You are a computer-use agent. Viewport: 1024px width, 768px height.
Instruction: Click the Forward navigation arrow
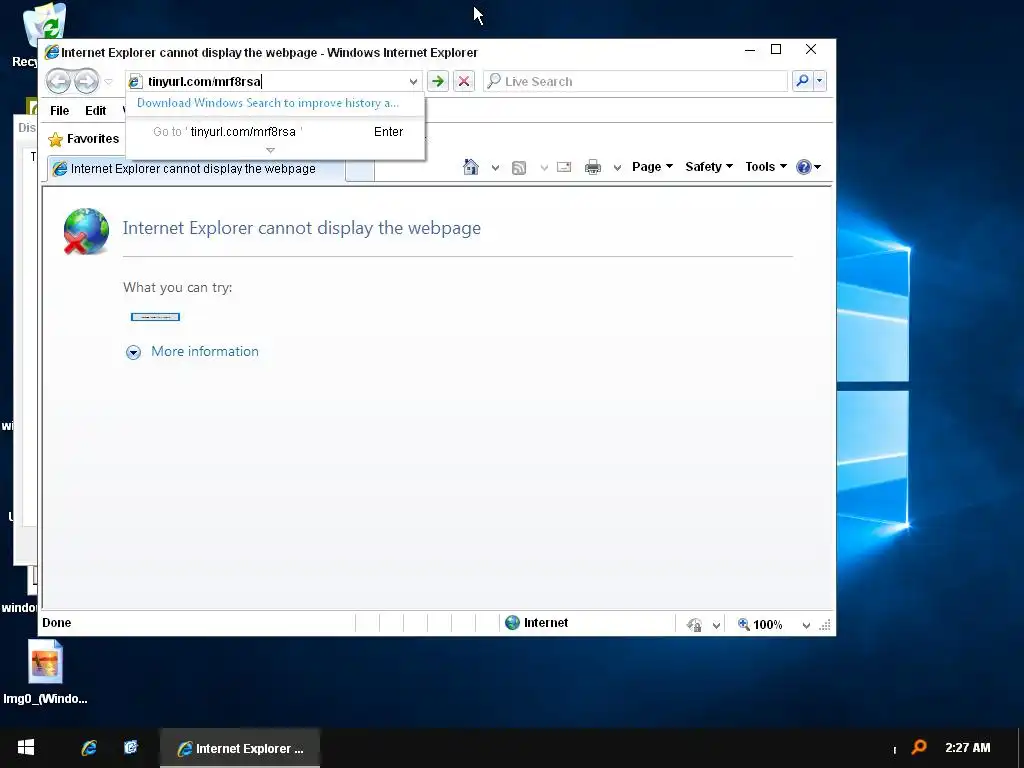86,81
